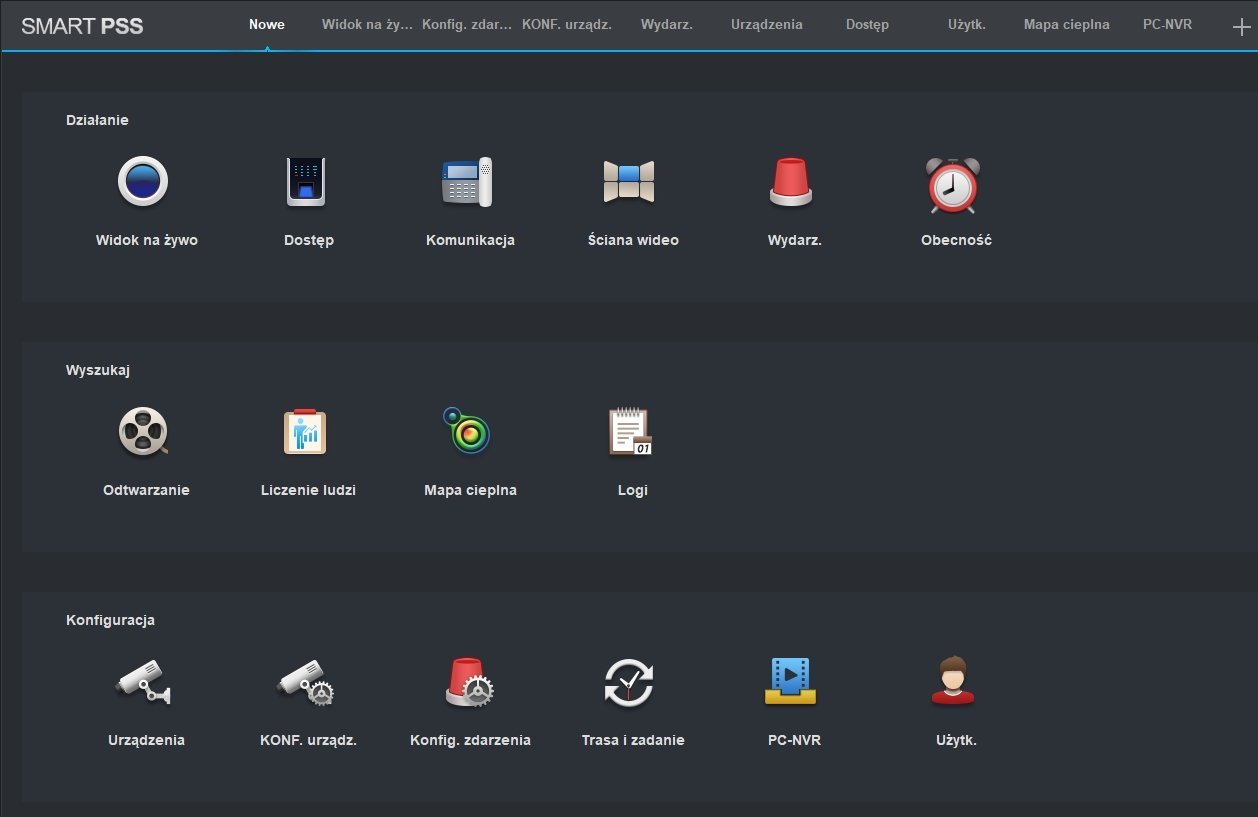This screenshot has width=1258, height=817.
Task: Switch to the PC-NVR tab
Action: click(1167, 25)
